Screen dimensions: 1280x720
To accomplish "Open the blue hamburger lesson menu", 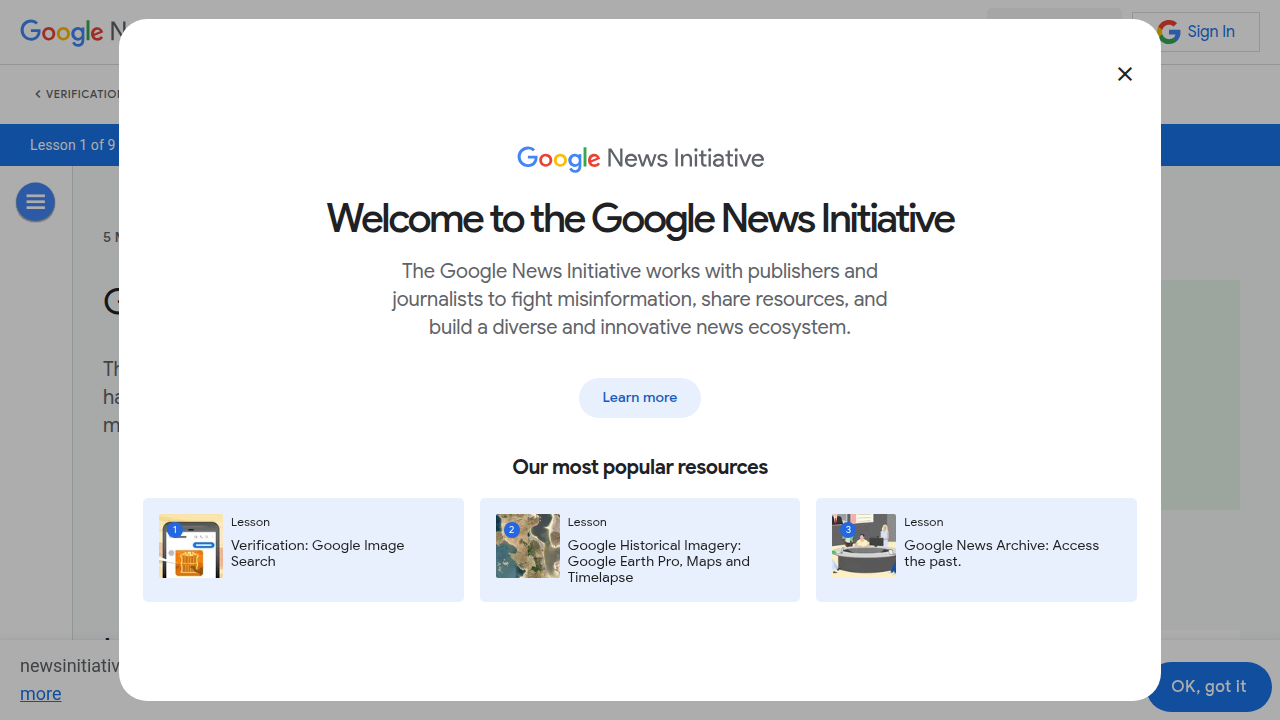I will tap(35, 203).
